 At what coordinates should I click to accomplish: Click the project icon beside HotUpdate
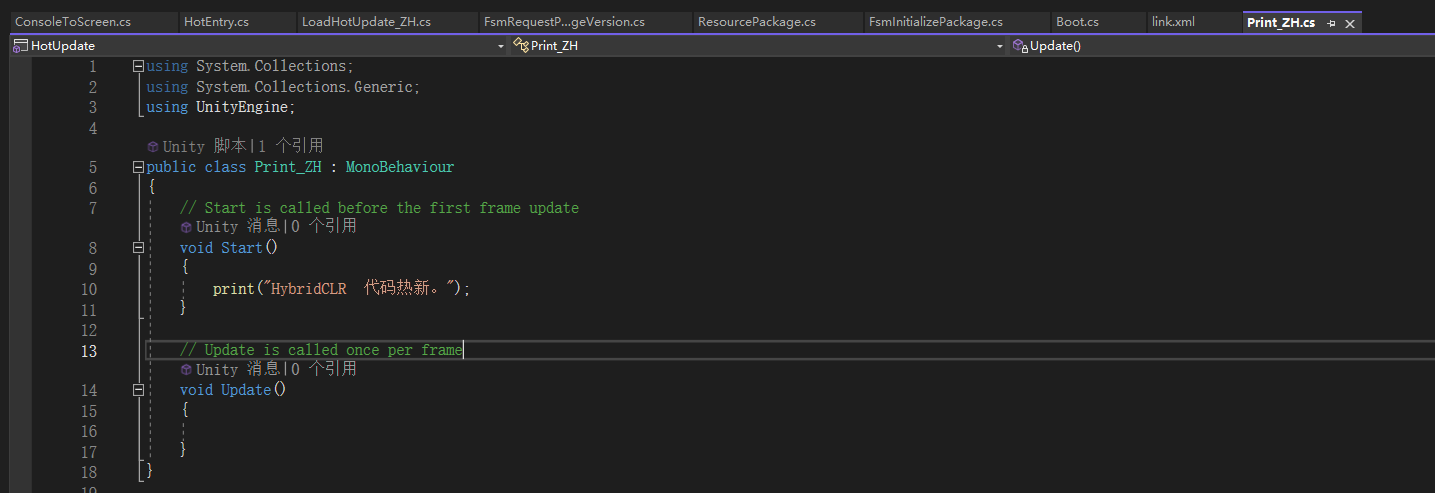click(x=20, y=45)
